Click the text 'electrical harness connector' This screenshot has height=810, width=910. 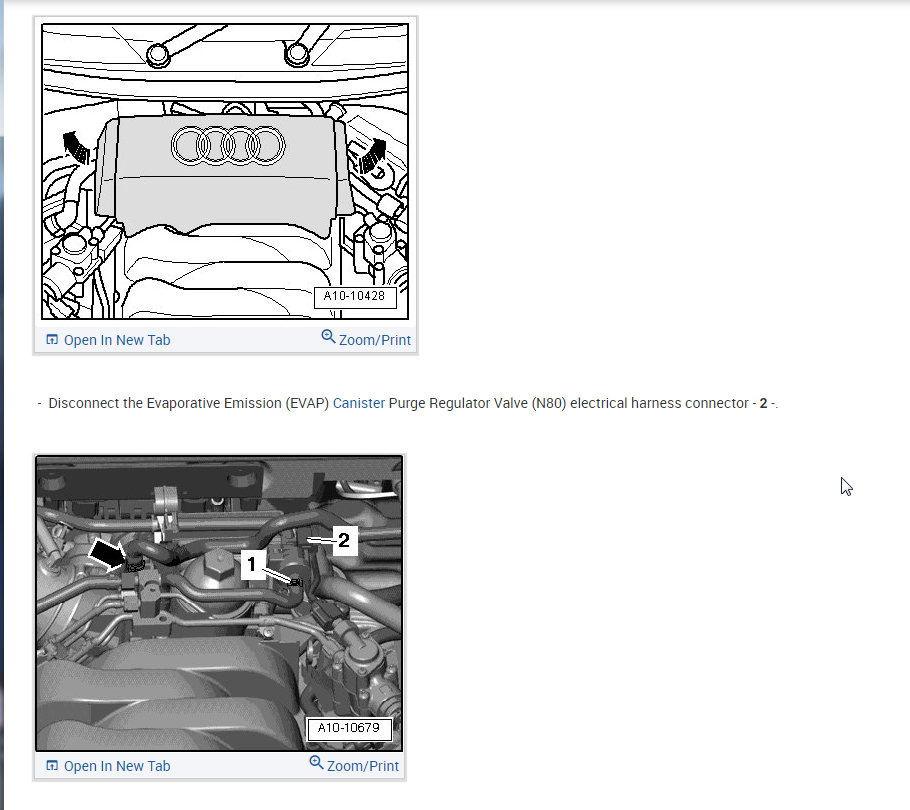(x=659, y=403)
